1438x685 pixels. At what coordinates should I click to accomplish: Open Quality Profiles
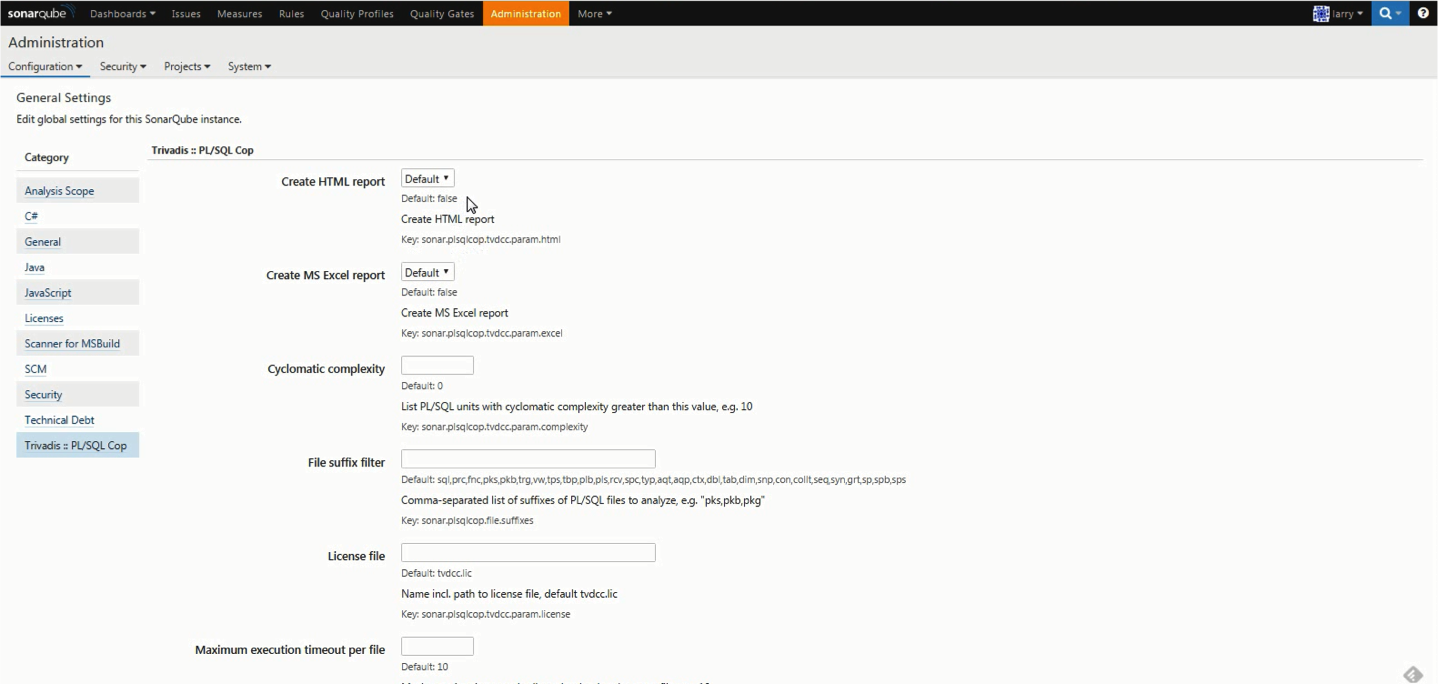357,14
